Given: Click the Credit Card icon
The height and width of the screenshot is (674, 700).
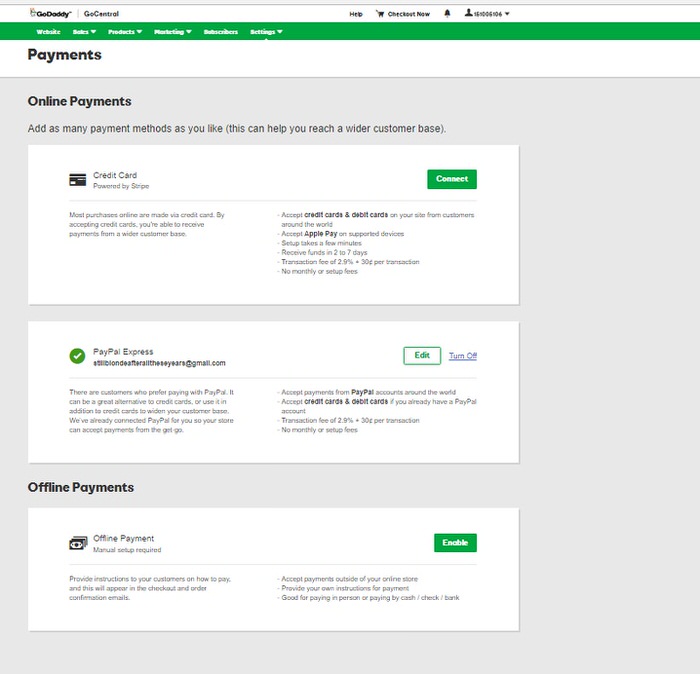Looking at the screenshot, I should (77, 180).
